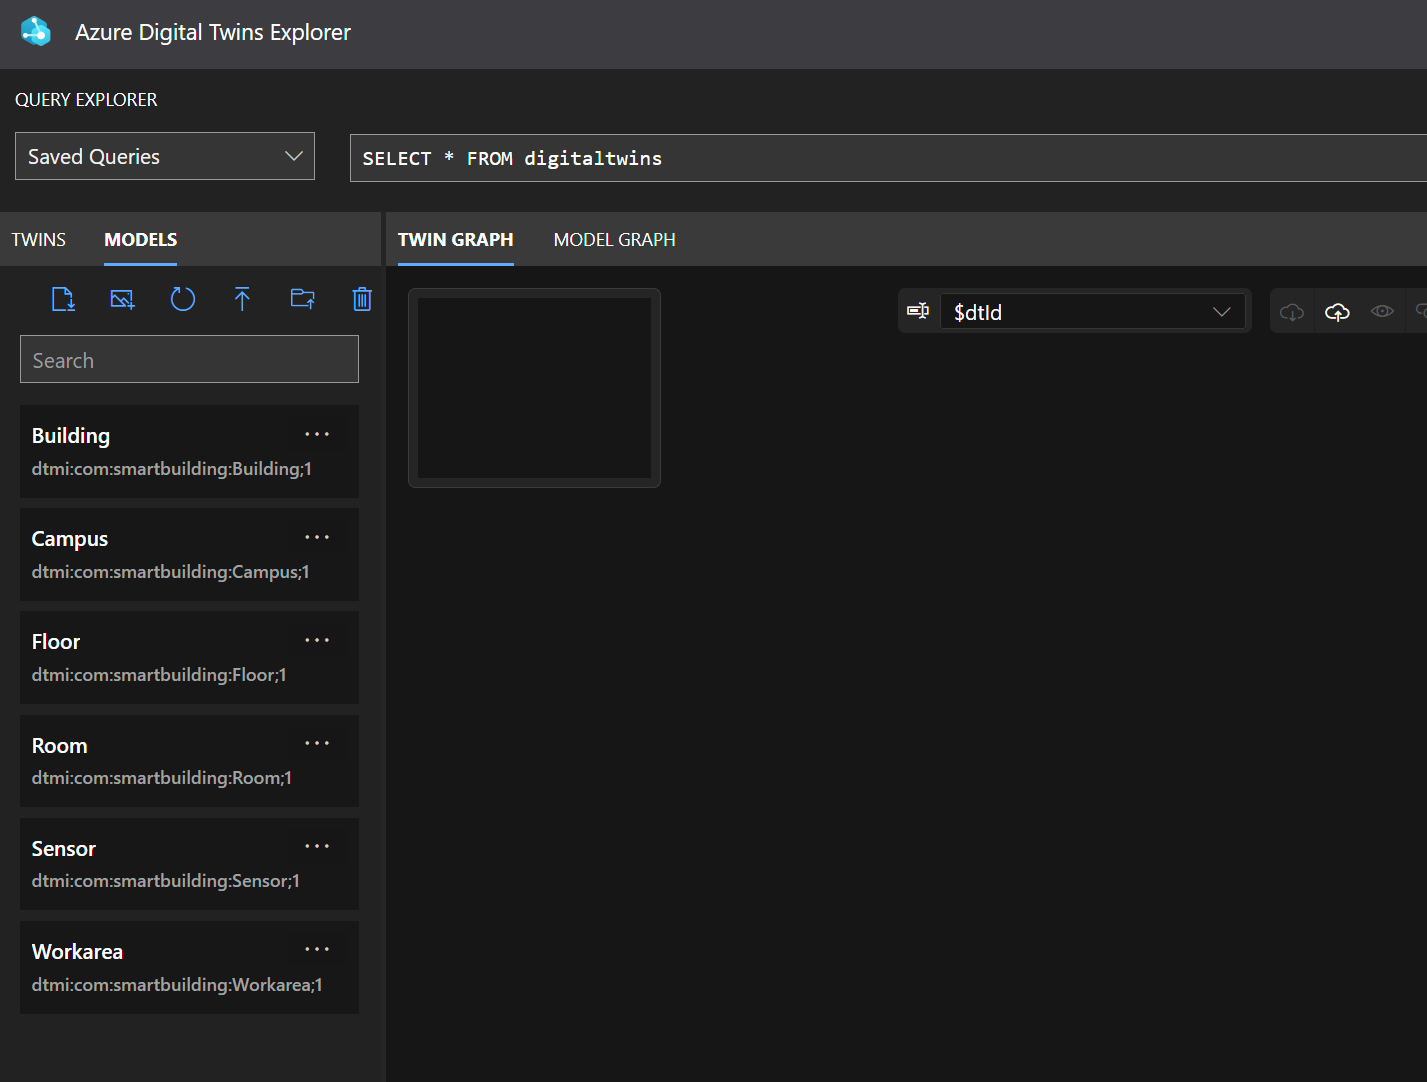Click the Azure Digital Twins Explorer logo
This screenshot has width=1427, height=1082.
tap(36, 31)
